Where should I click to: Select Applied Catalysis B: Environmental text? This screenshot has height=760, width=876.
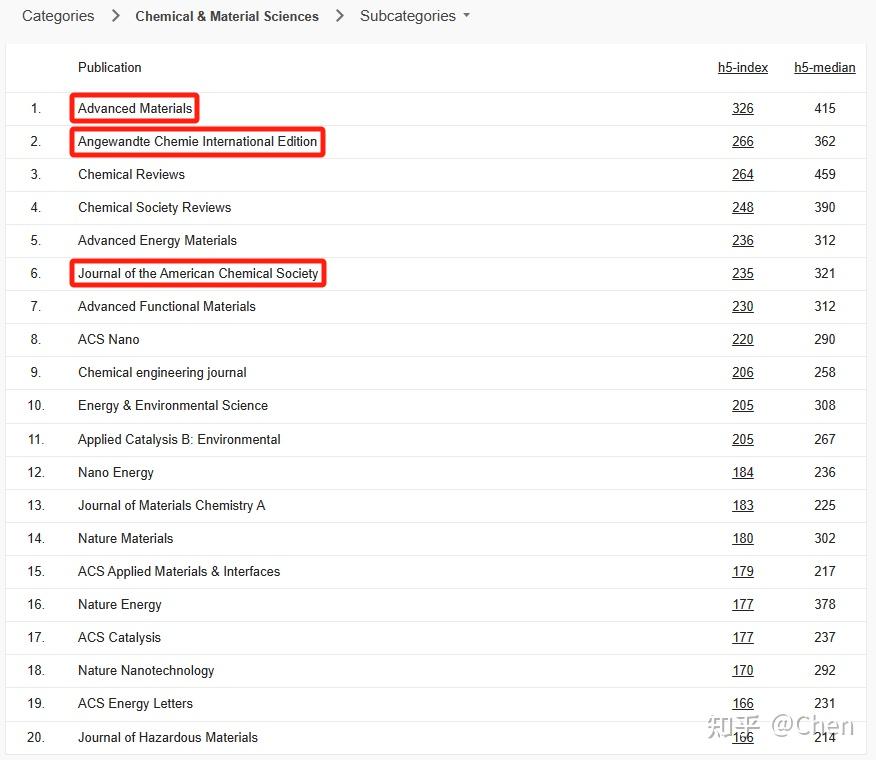179,439
